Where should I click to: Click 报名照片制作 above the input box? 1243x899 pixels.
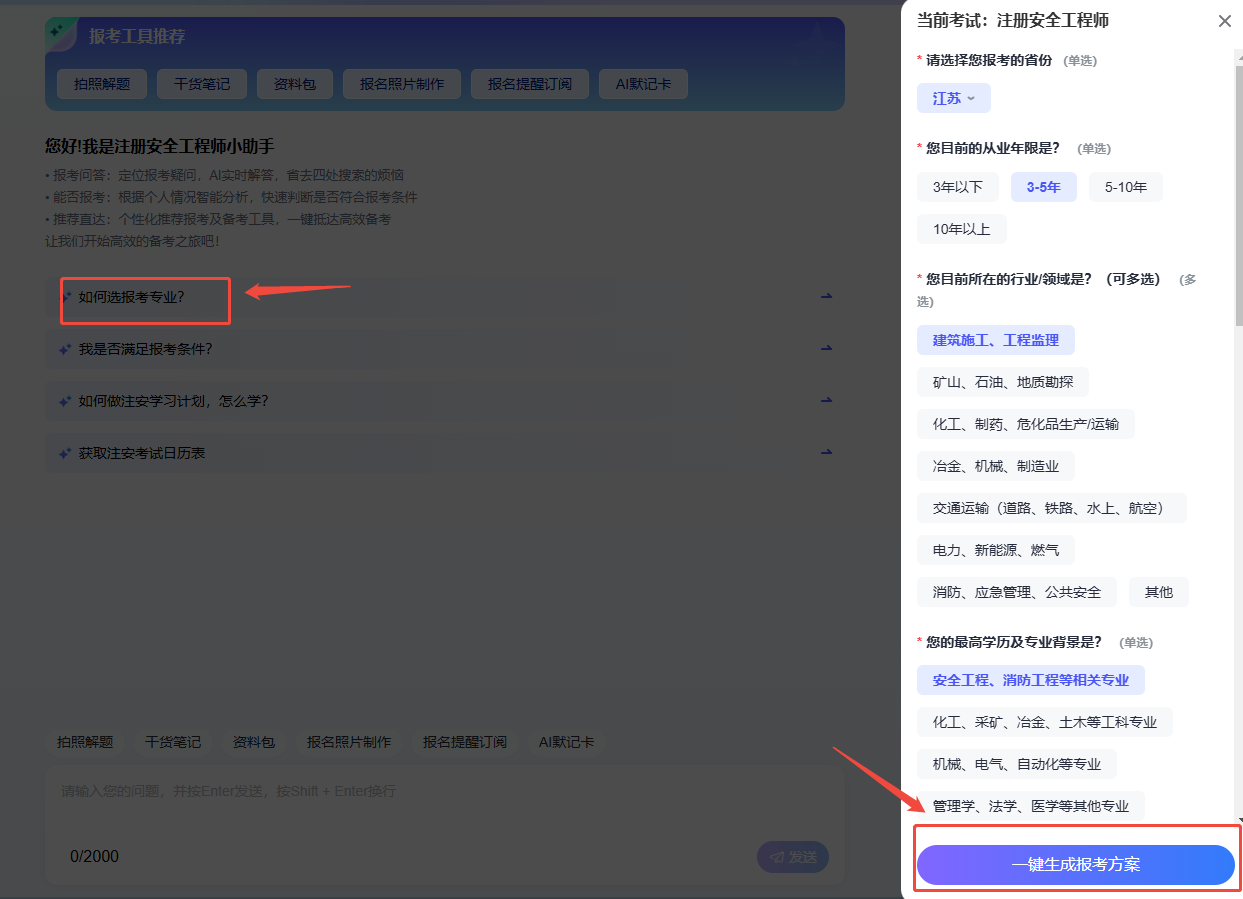[348, 742]
